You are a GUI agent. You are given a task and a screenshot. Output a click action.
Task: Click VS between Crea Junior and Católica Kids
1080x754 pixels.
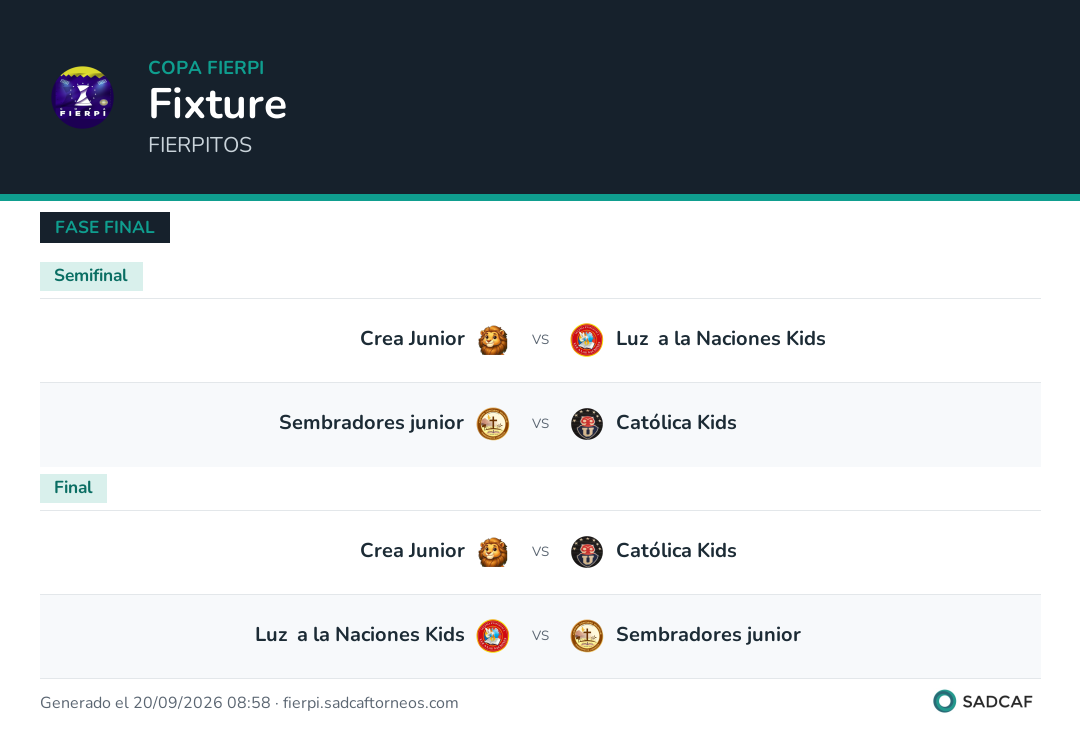tap(540, 552)
